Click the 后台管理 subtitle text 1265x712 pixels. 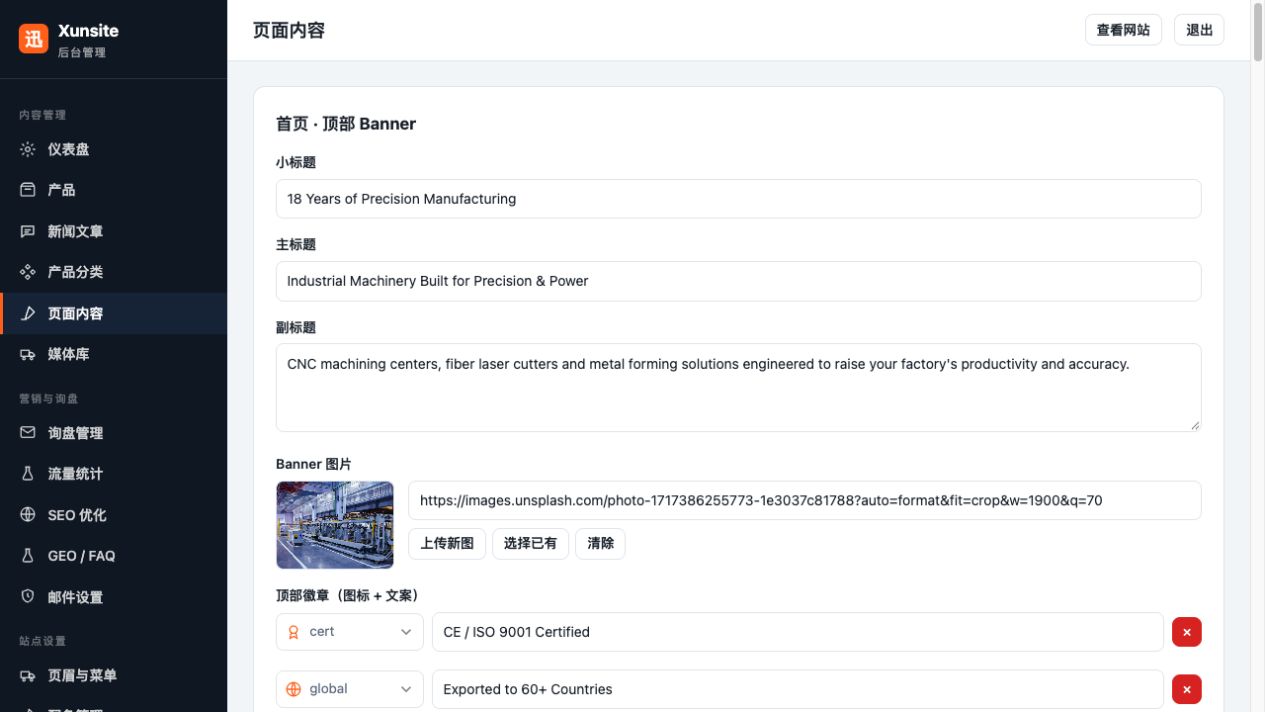(x=82, y=52)
